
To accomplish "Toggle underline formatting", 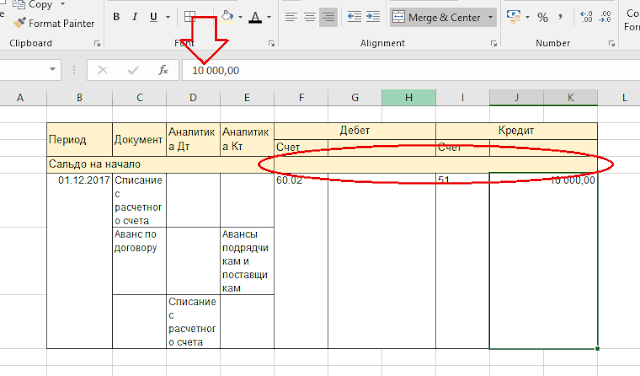I will (153, 17).
